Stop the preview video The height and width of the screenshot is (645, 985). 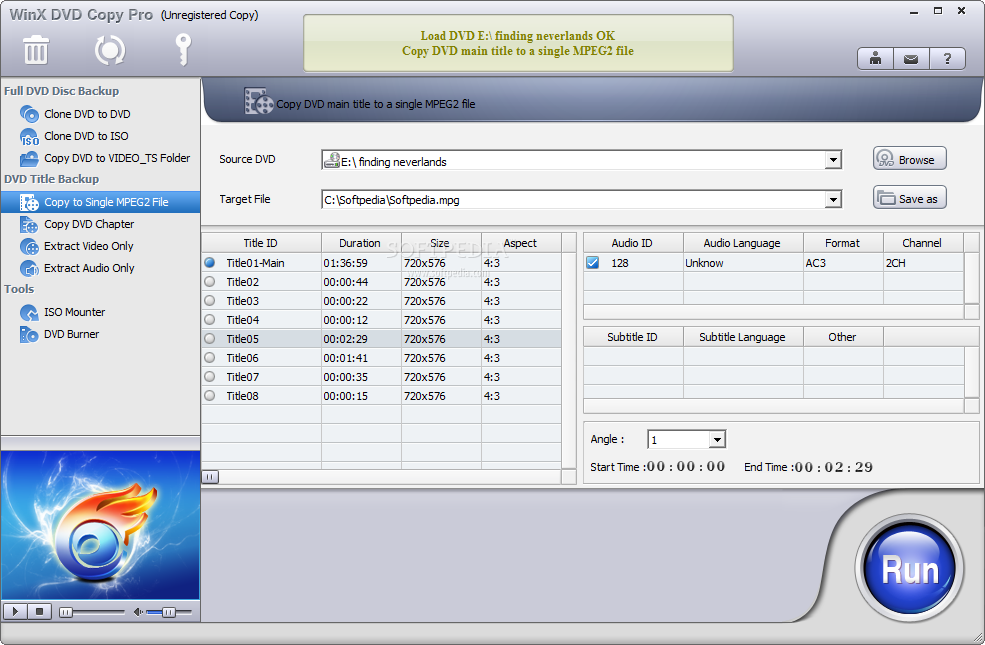(x=40, y=611)
